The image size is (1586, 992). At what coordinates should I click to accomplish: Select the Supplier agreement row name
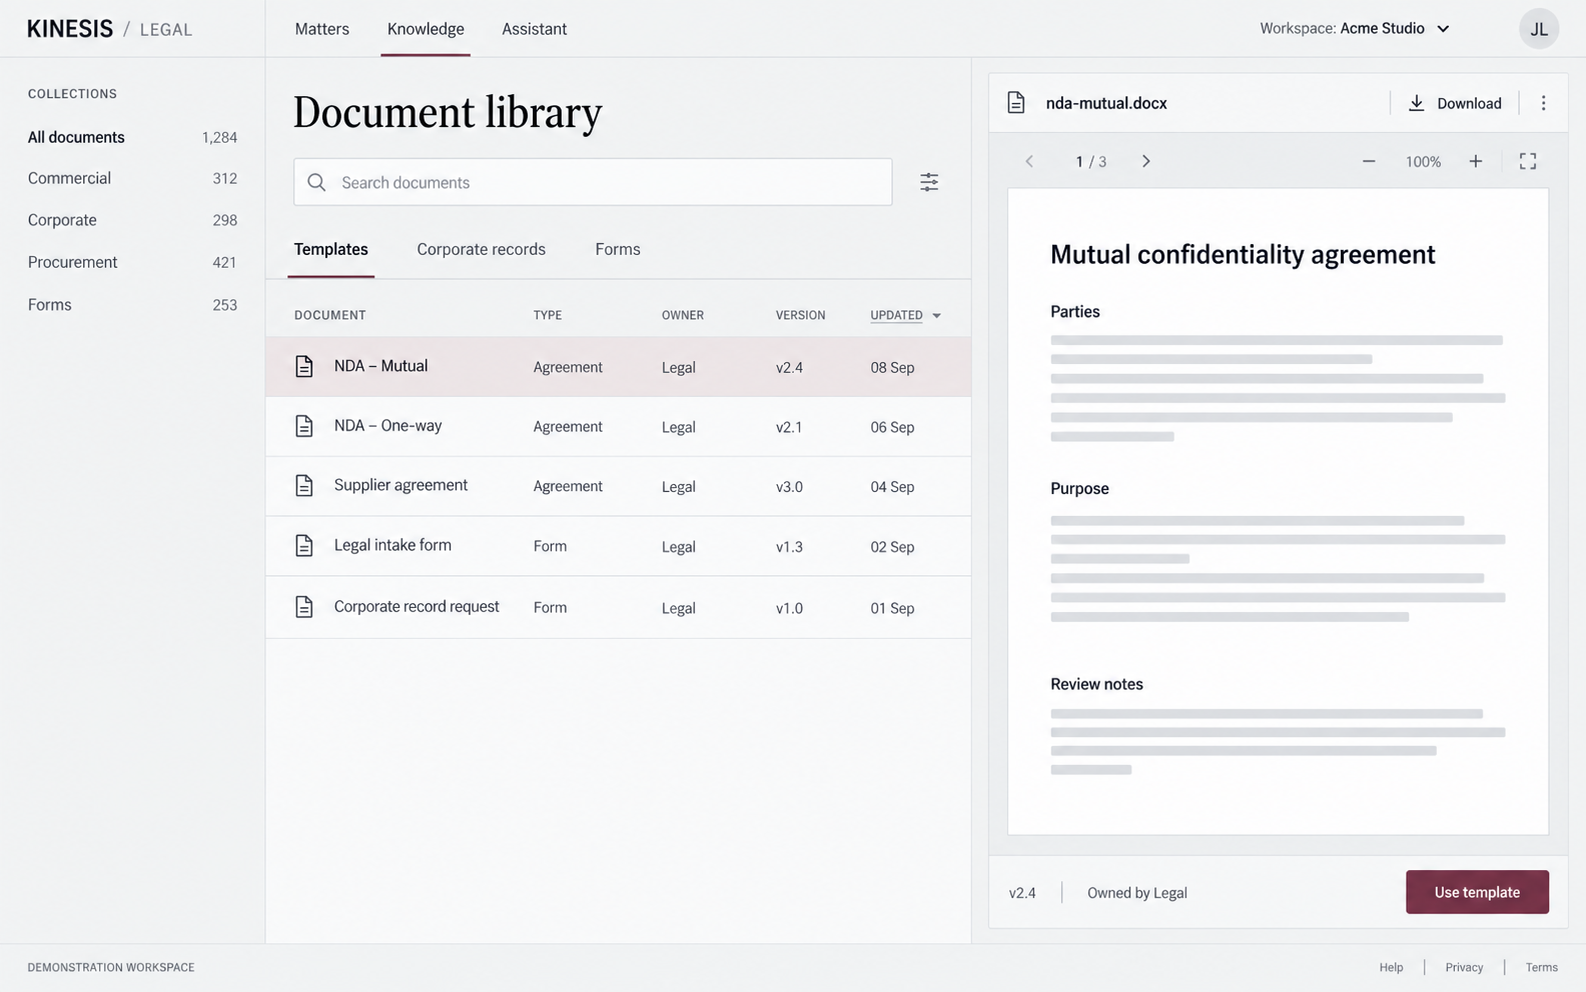pos(401,485)
